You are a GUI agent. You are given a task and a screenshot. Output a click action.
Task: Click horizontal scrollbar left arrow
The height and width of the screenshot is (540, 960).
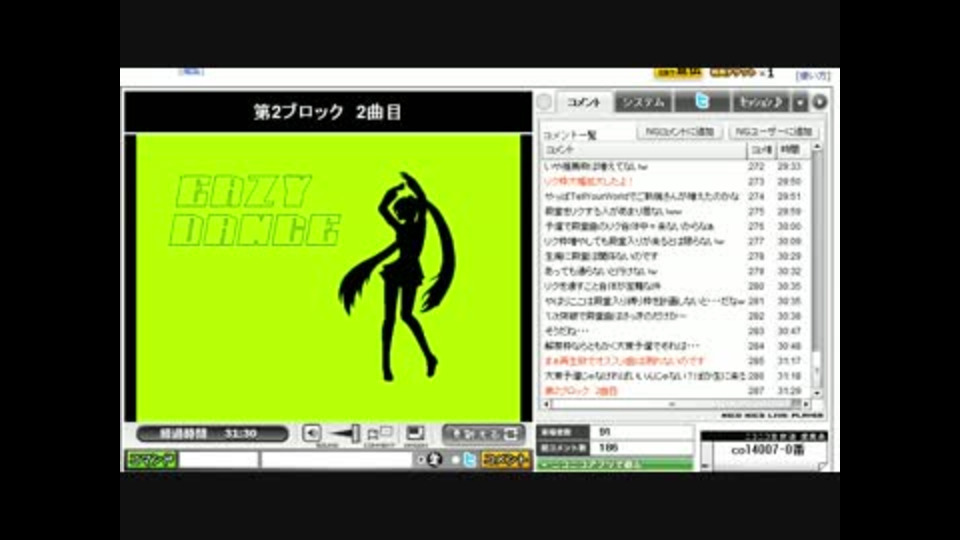point(546,404)
